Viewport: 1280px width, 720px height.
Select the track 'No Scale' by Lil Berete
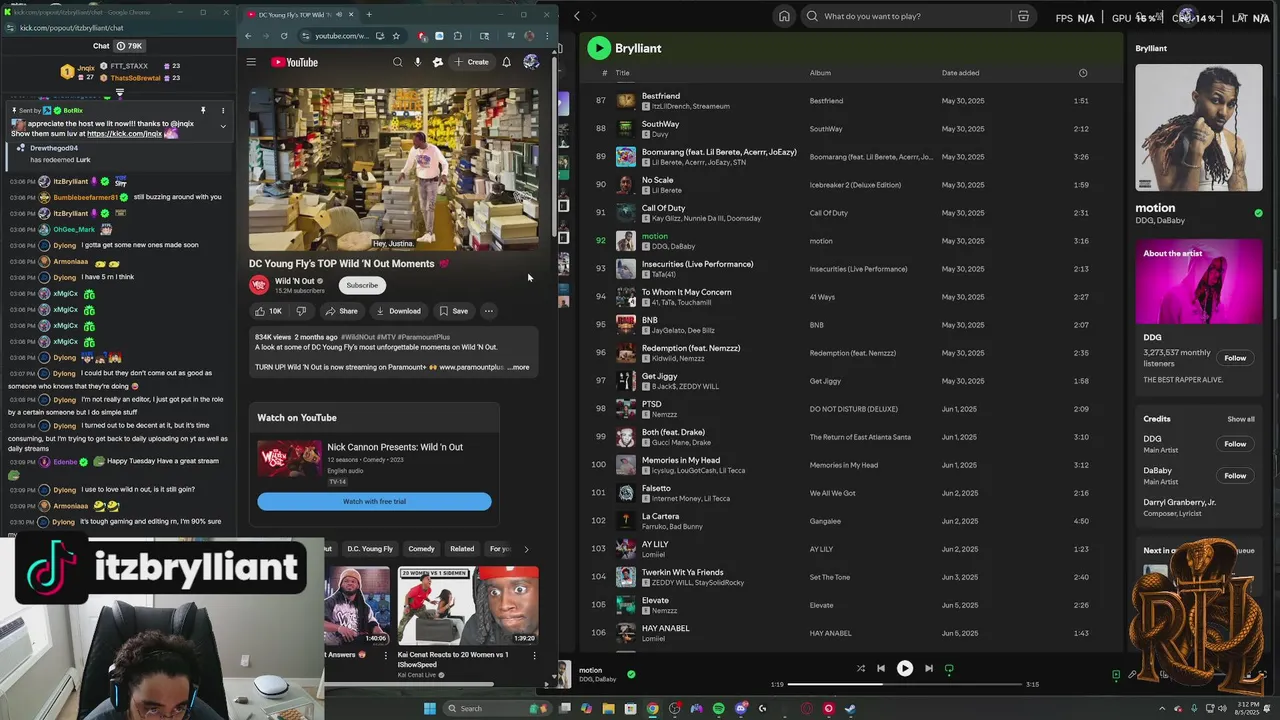click(851, 185)
